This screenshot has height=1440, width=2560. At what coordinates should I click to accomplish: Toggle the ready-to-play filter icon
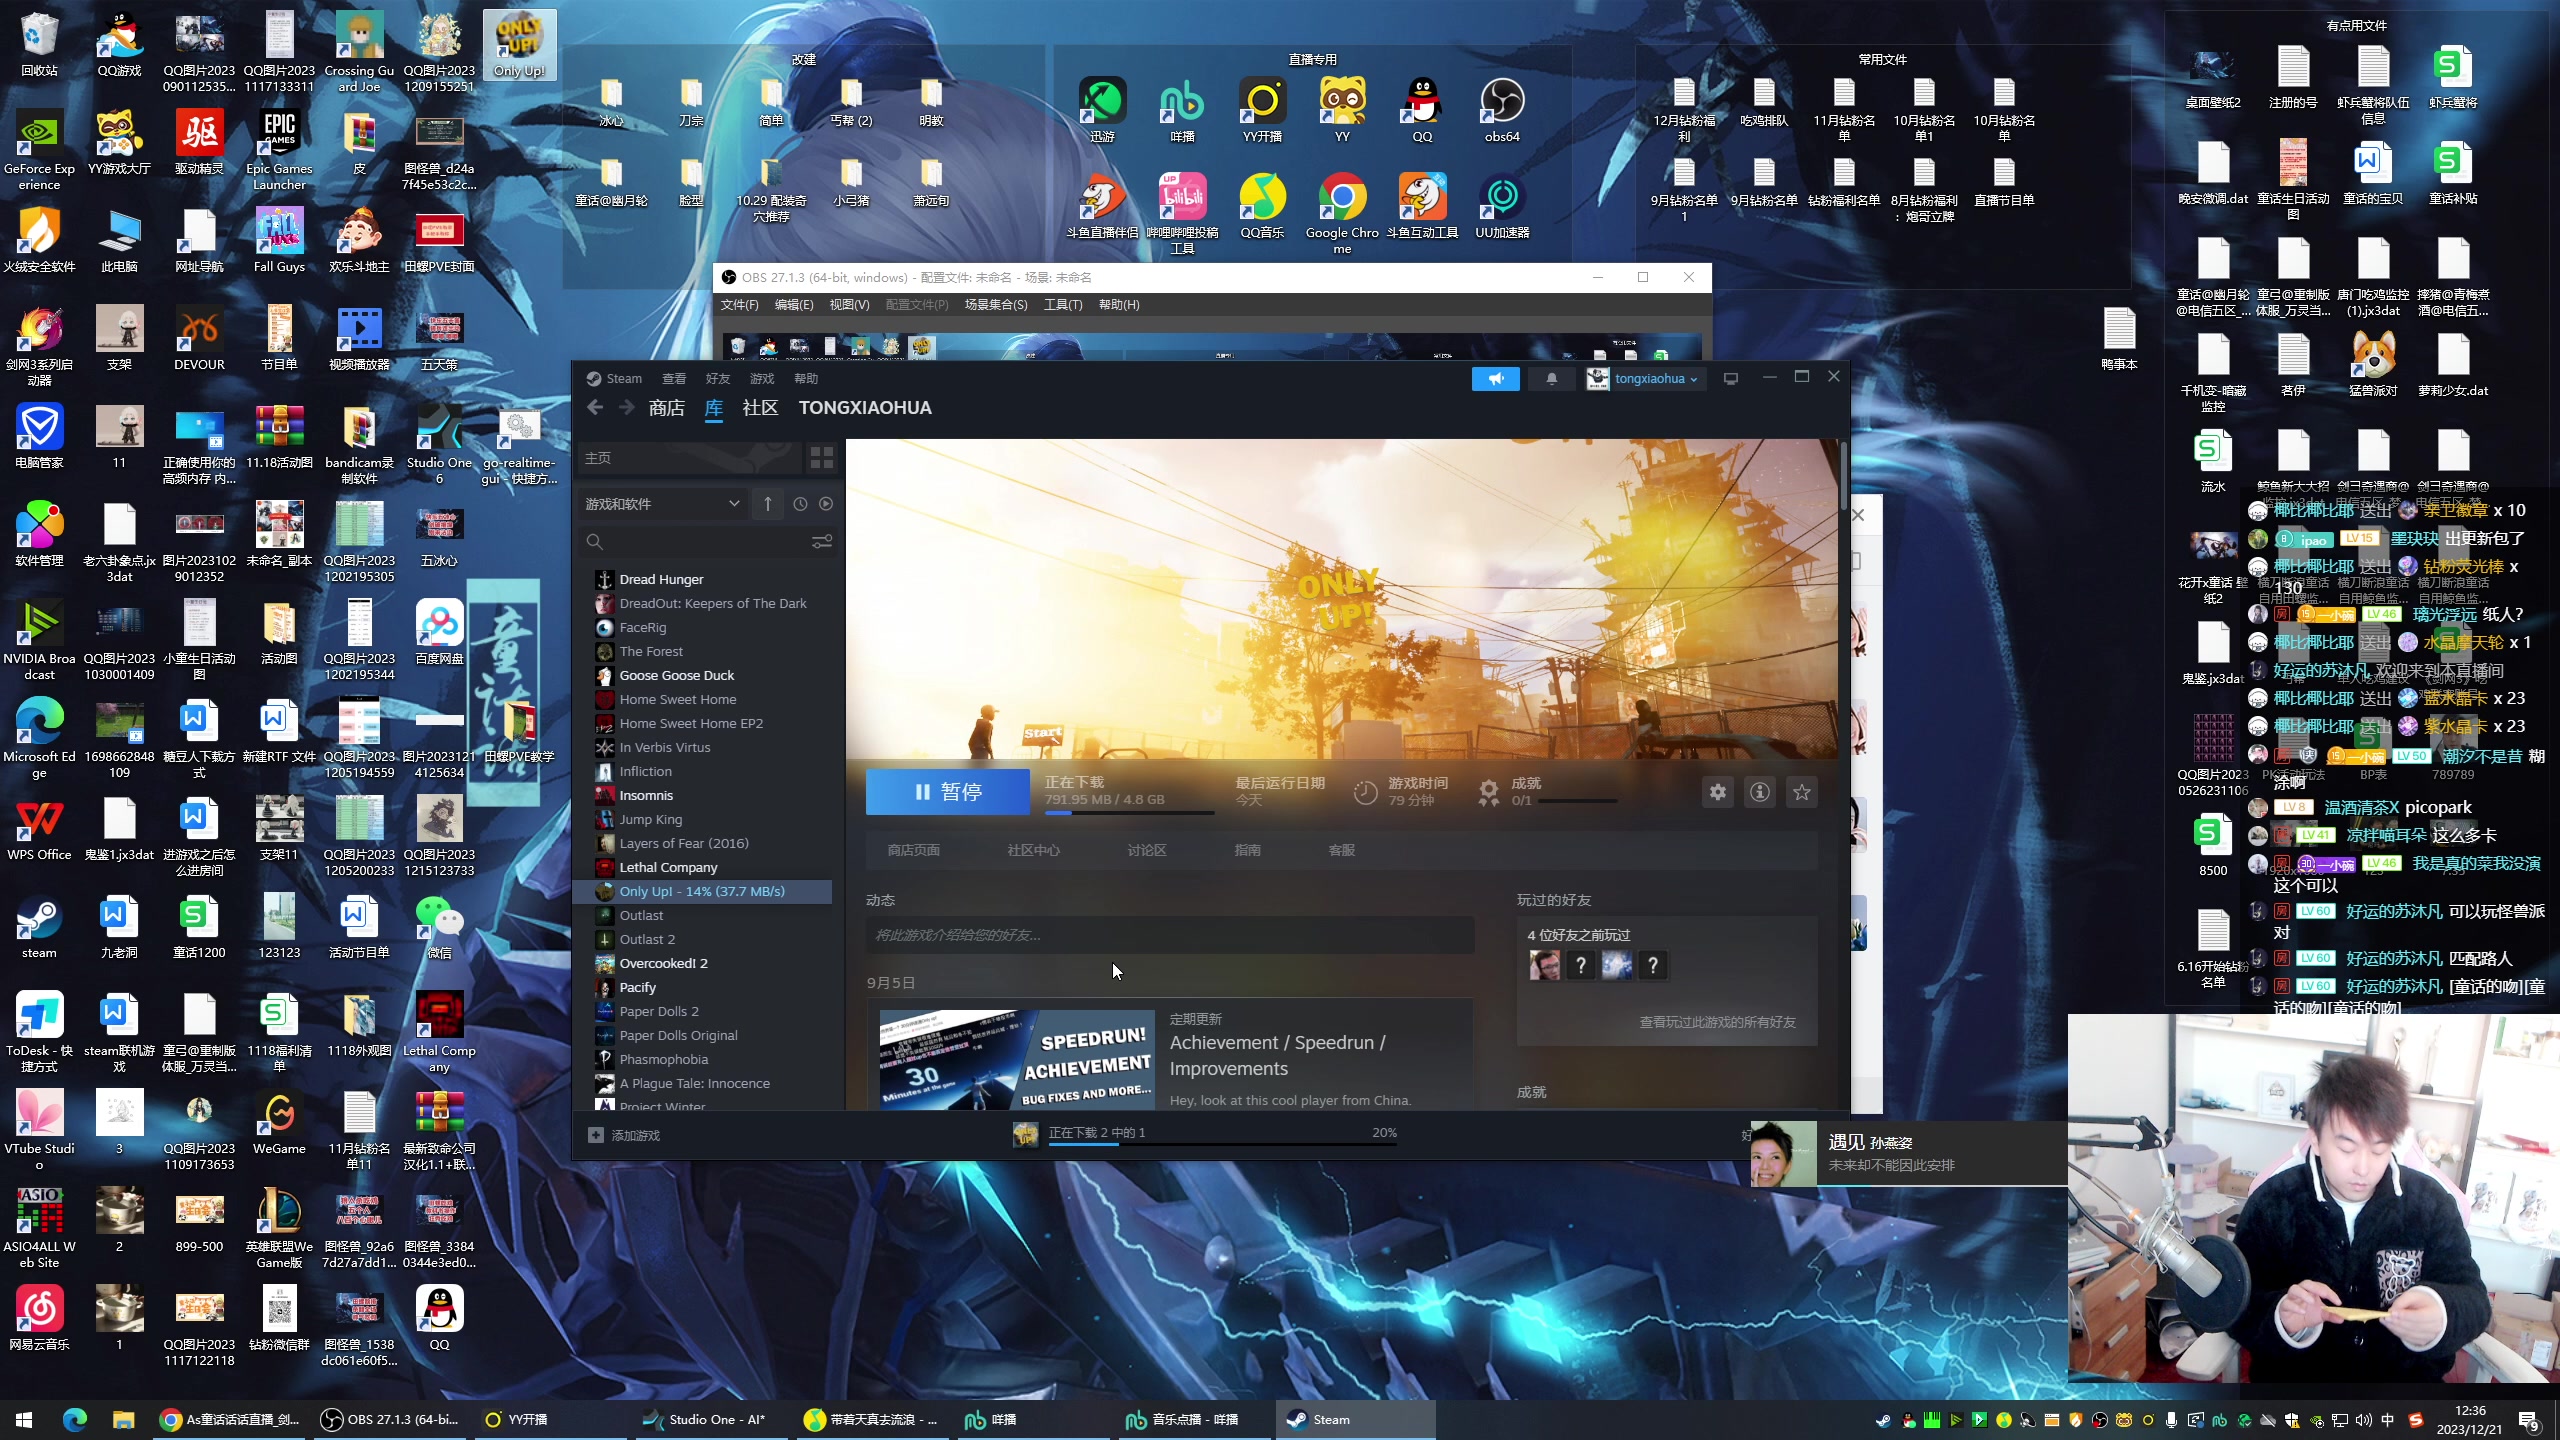point(825,504)
